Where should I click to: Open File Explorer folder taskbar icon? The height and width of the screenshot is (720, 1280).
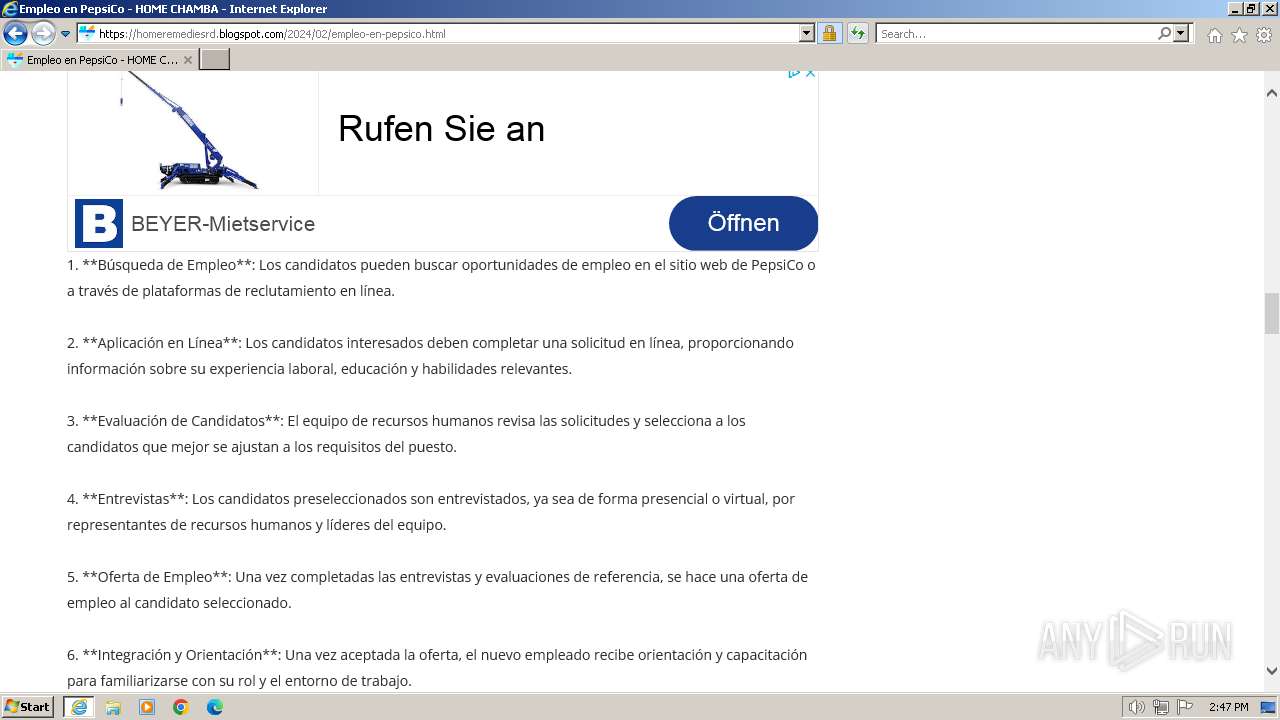(x=113, y=707)
